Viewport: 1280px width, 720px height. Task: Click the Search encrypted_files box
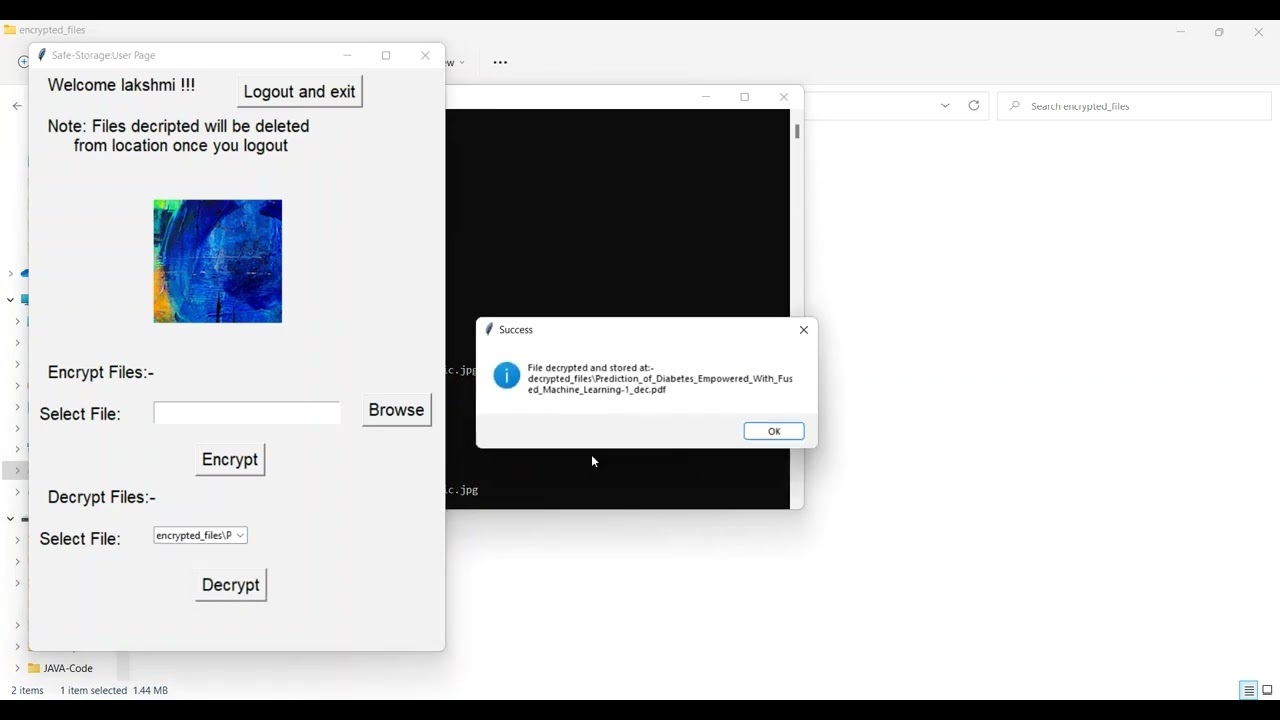1135,106
